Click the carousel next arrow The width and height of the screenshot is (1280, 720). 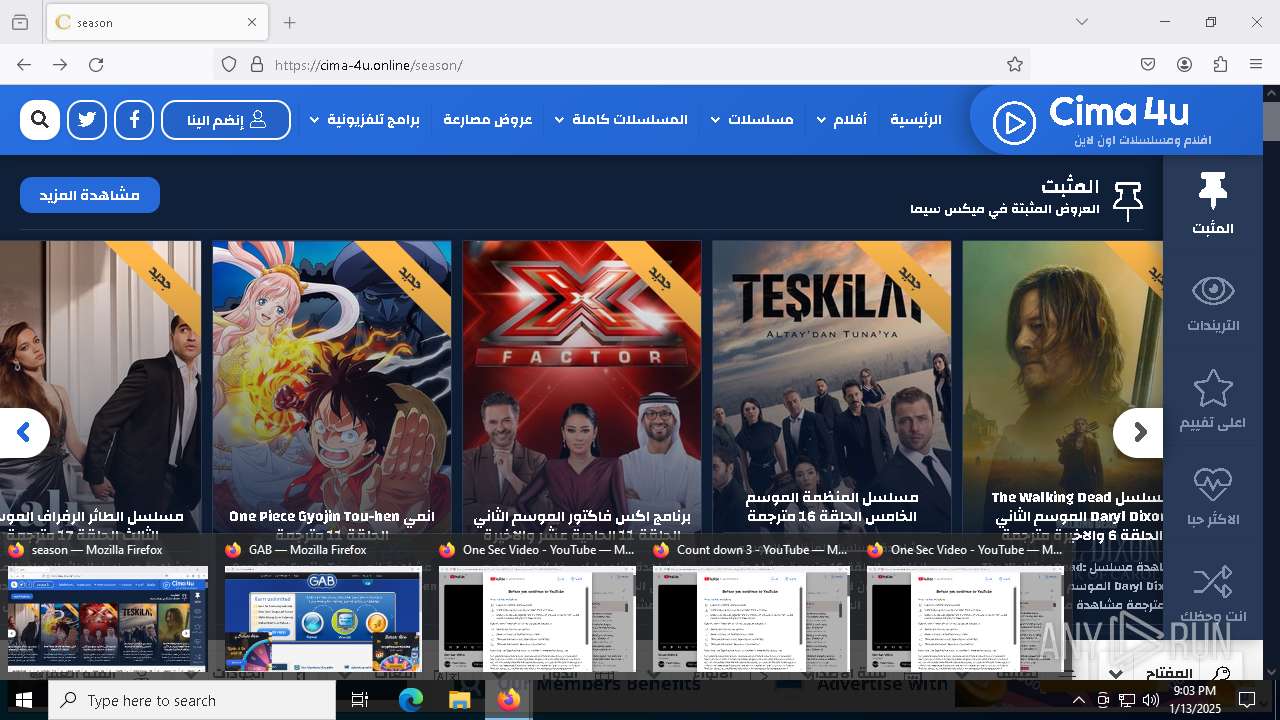1139,433
